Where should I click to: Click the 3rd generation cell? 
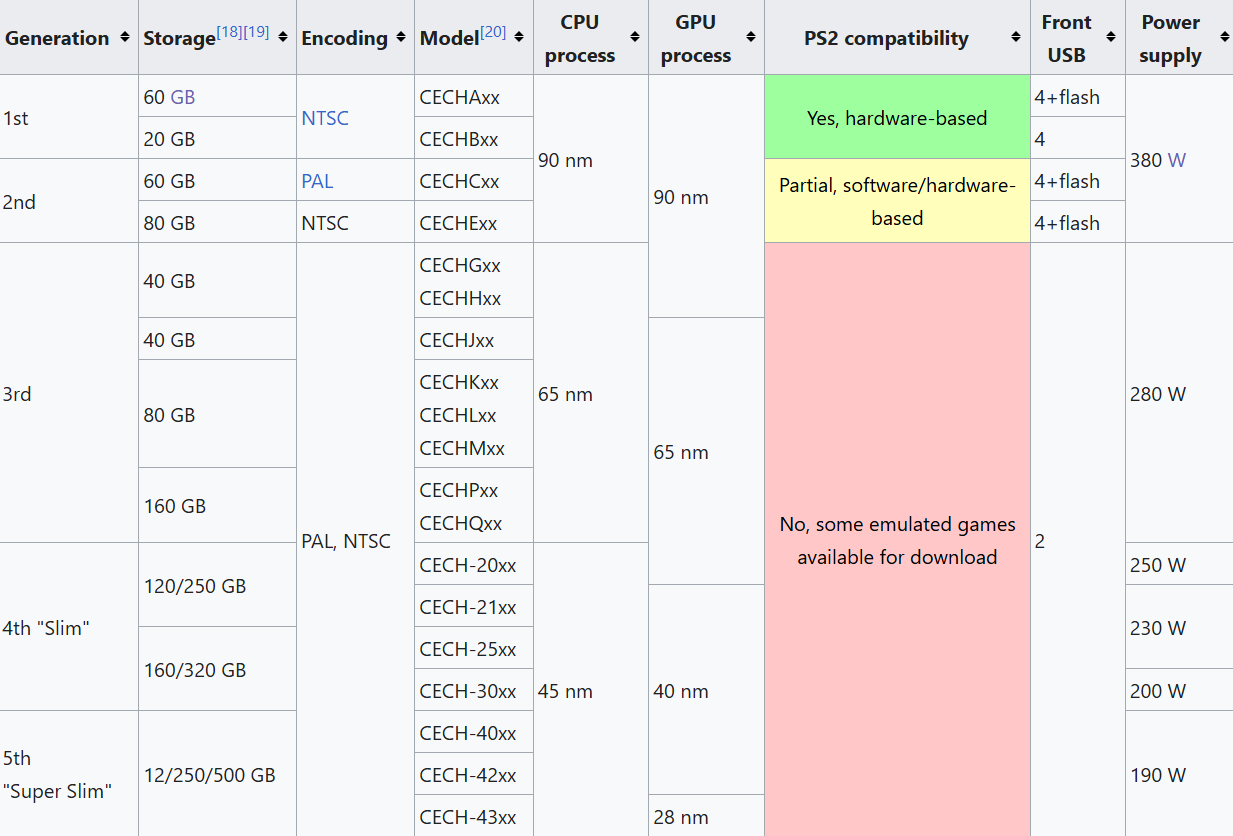[x=69, y=393]
